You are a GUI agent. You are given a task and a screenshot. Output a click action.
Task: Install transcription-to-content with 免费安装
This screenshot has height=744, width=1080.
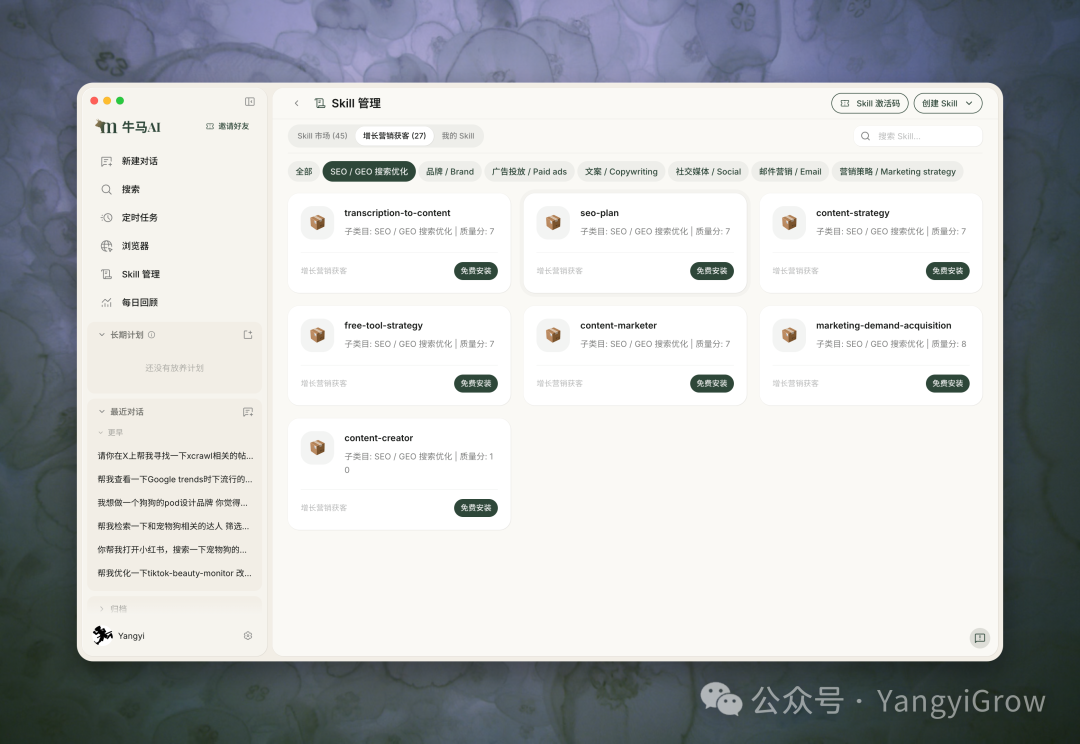point(476,271)
